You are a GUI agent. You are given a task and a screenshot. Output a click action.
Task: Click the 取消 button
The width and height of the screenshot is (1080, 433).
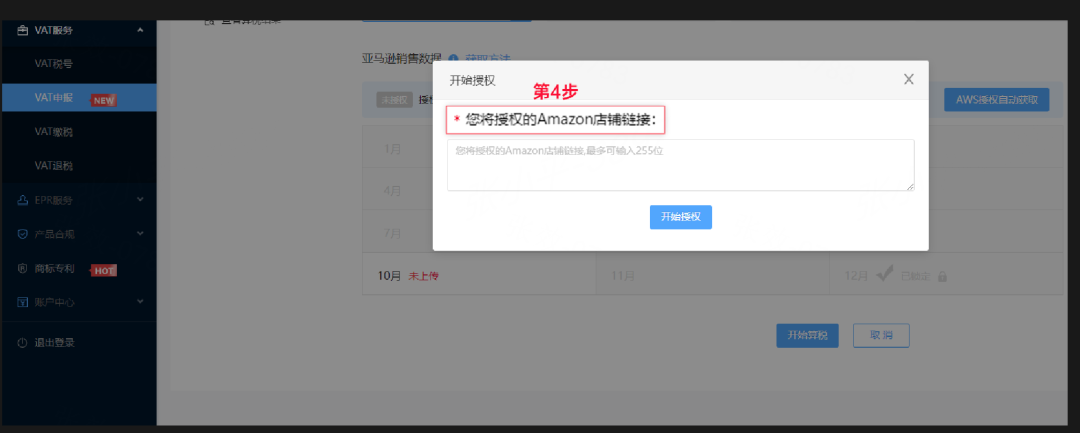[881, 335]
